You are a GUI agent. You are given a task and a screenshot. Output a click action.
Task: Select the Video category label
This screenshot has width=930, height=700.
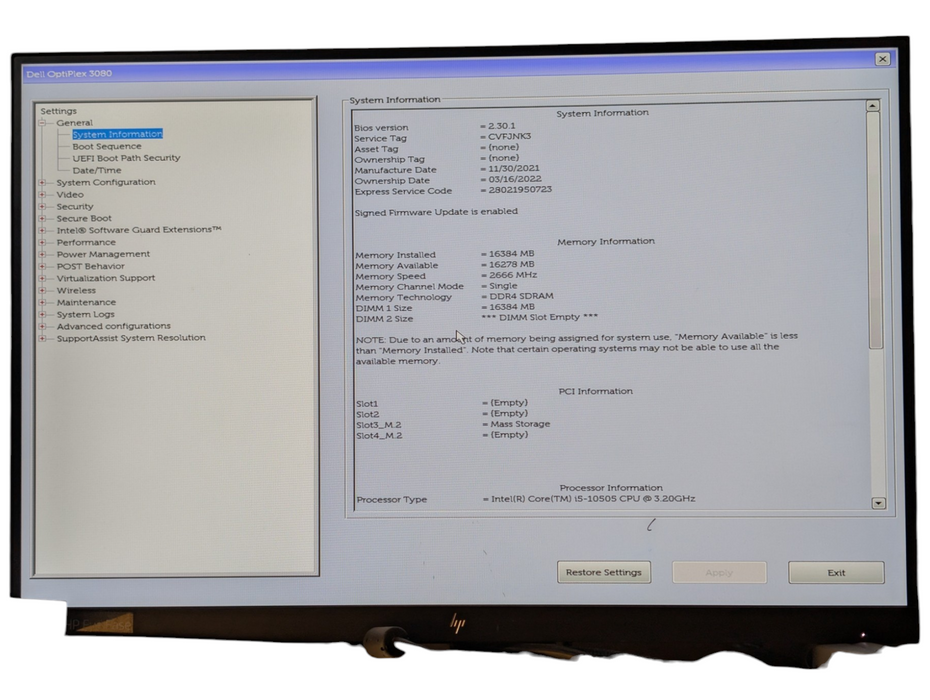click(70, 195)
